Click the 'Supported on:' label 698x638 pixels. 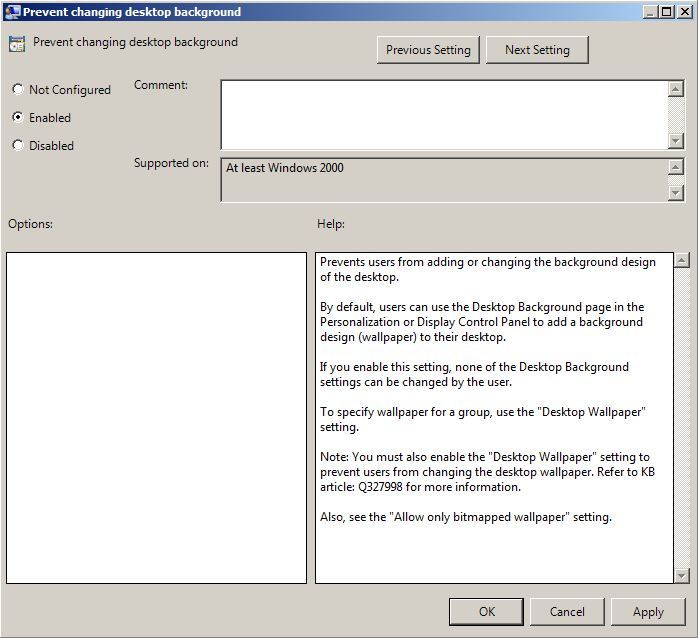click(x=171, y=163)
